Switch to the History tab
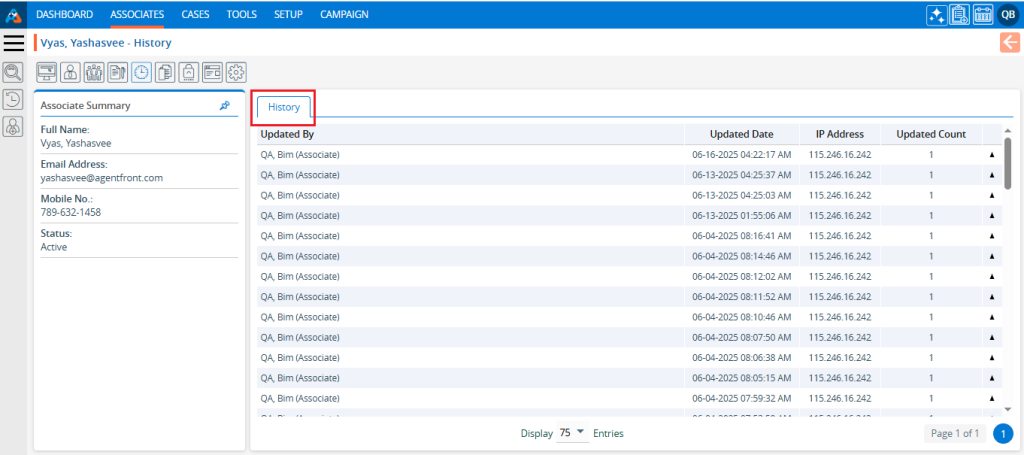The width and height of the screenshot is (1024, 455). pos(284,107)
